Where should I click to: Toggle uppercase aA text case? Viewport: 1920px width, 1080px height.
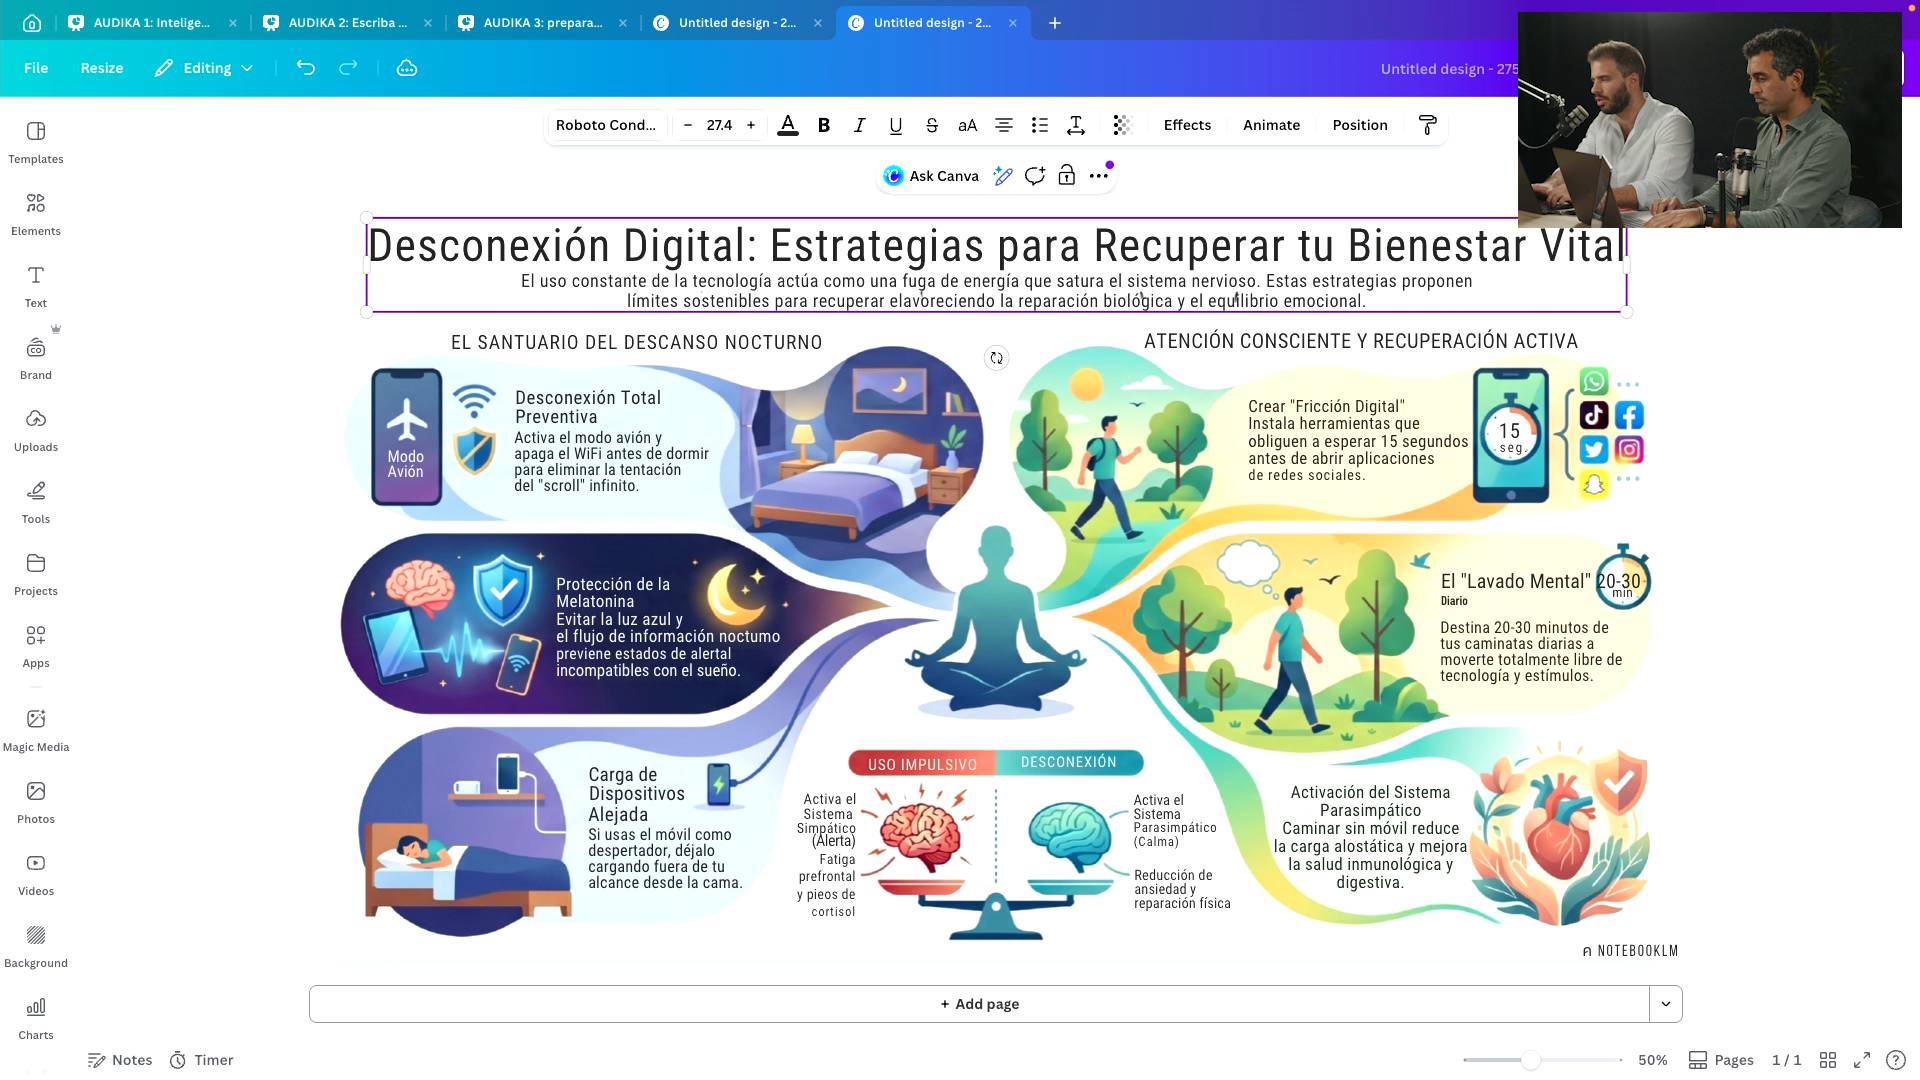(967, 125)
